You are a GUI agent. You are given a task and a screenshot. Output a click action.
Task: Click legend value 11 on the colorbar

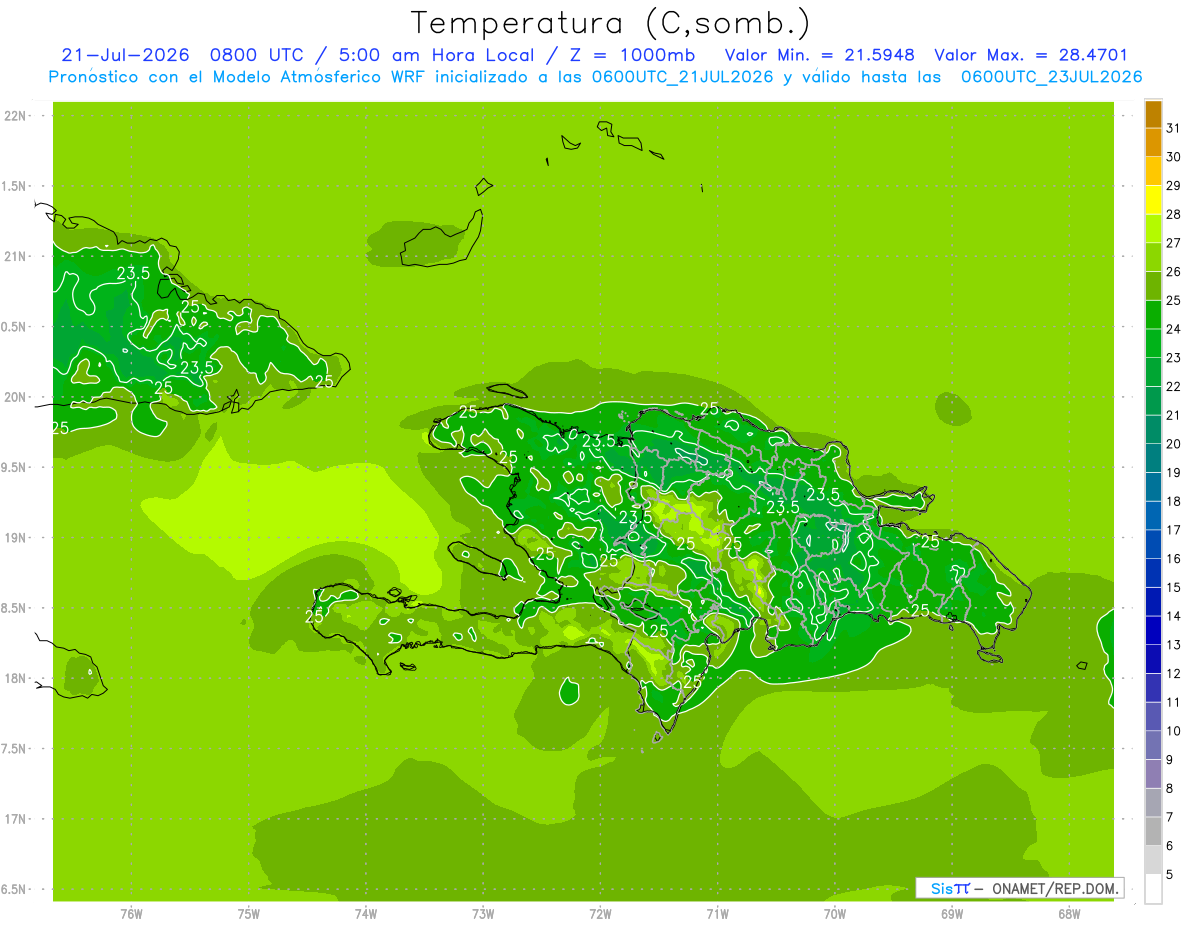point(1173,702)
